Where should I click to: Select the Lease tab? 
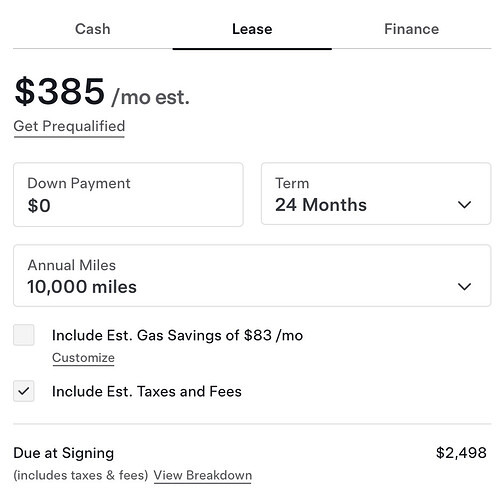[x=252, y=29]
